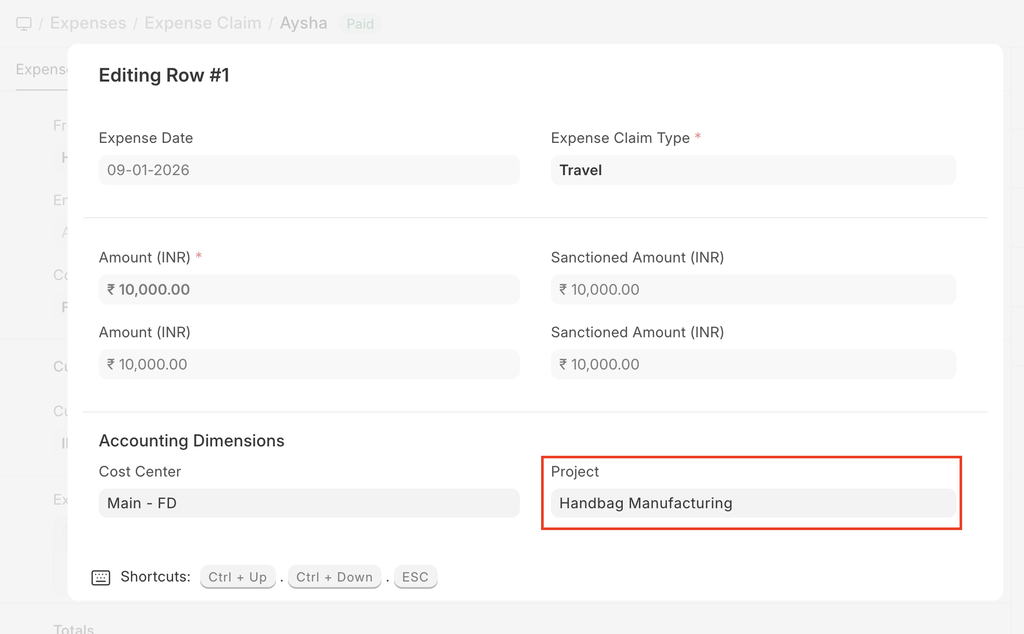Click the desktop home icon in breadcrumb
This screenshot has width=1024, height=634.
24,23
